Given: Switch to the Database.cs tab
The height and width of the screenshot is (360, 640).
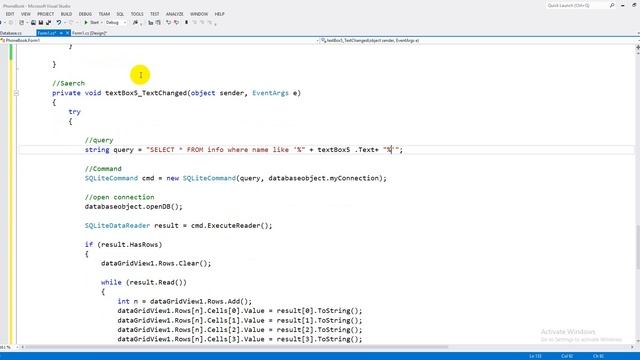Looking at the screenshot, I should [11, 33].
